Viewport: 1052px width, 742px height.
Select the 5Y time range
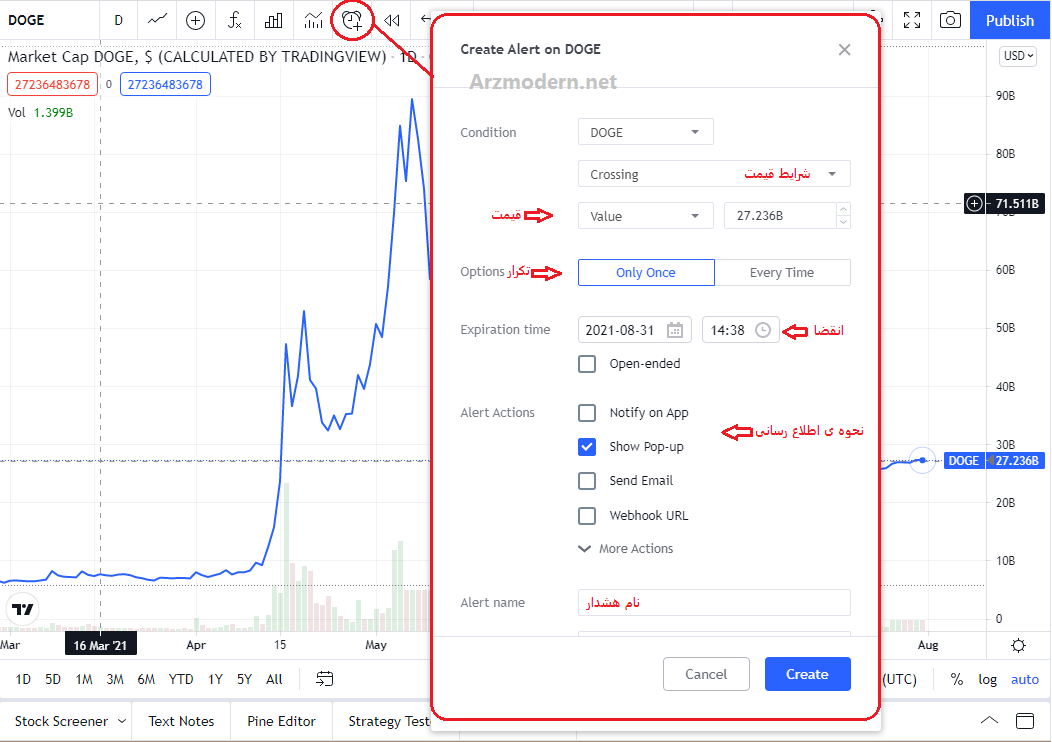click(244, 679)
